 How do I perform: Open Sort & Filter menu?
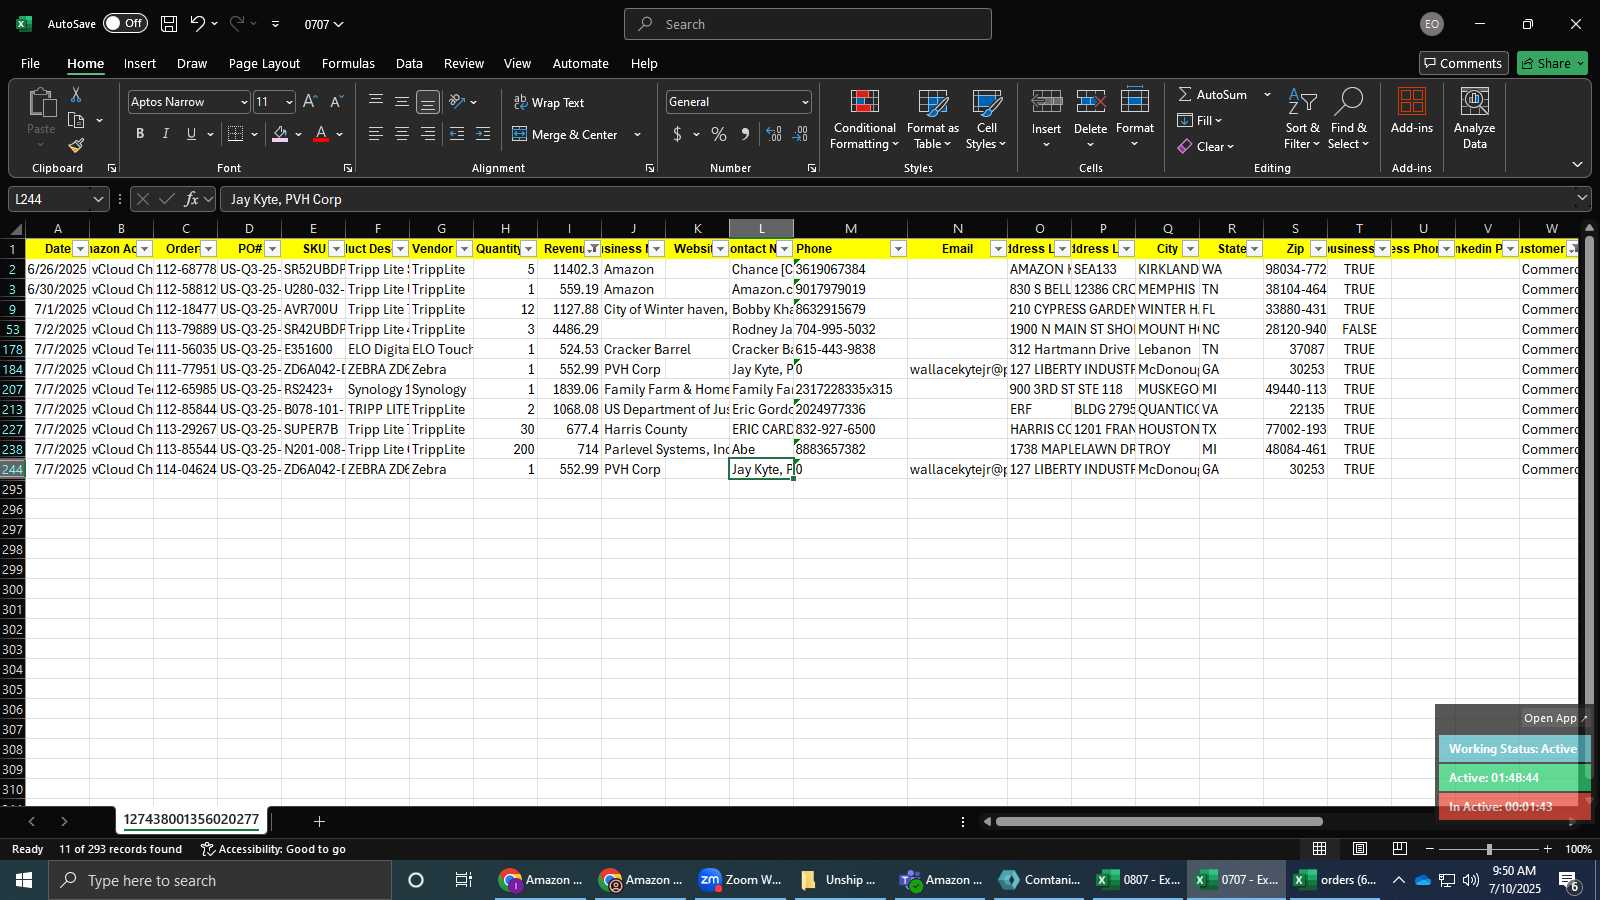click(x=1302, y=120)
